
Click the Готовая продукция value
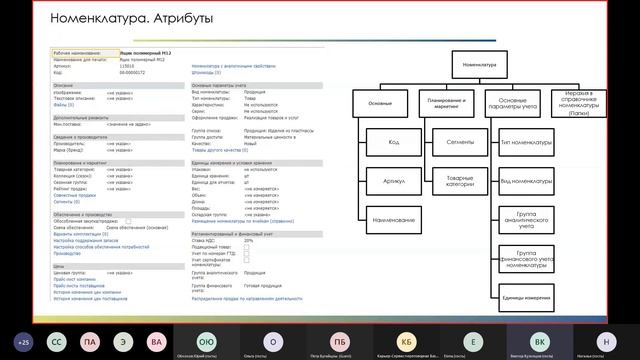(263, 286)
